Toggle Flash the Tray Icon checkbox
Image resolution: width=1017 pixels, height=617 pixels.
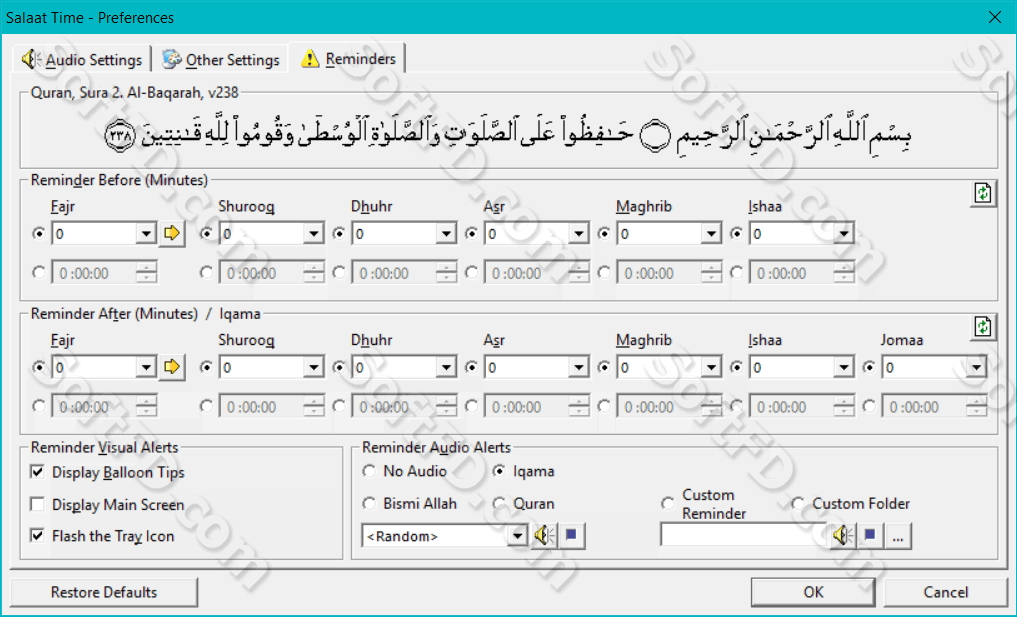[x=38, y=536]
